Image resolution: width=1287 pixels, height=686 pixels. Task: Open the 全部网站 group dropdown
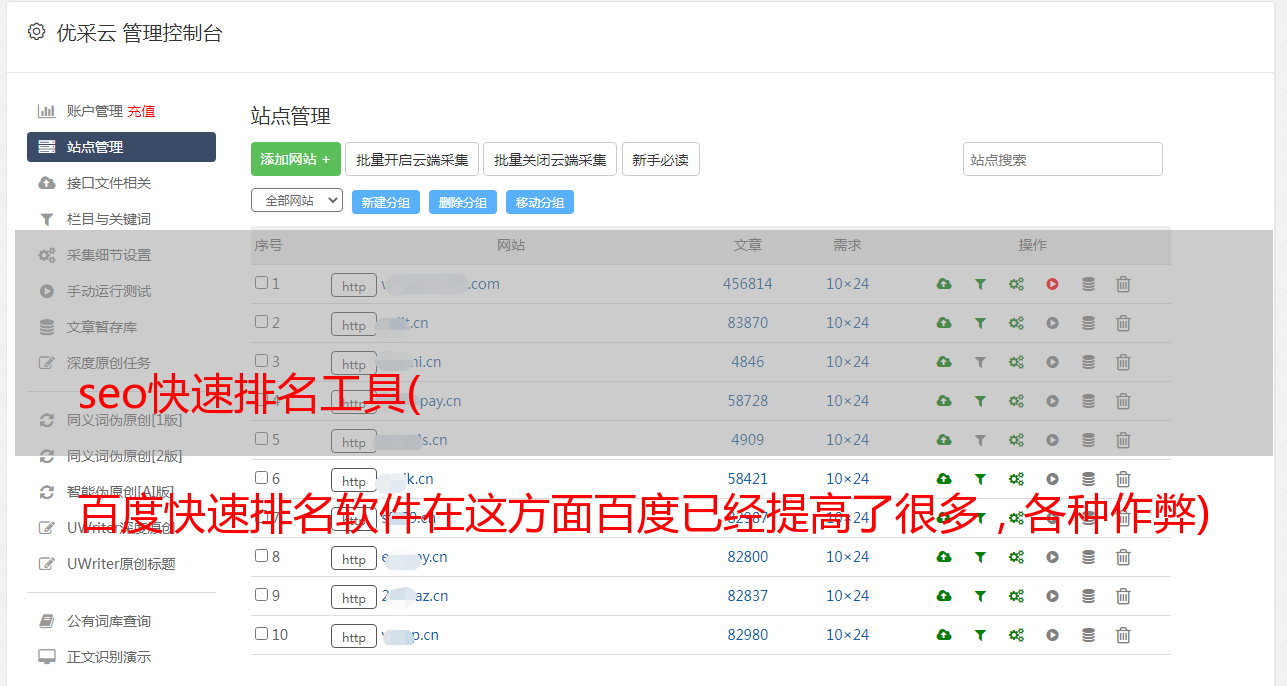(x=297, y=201)
